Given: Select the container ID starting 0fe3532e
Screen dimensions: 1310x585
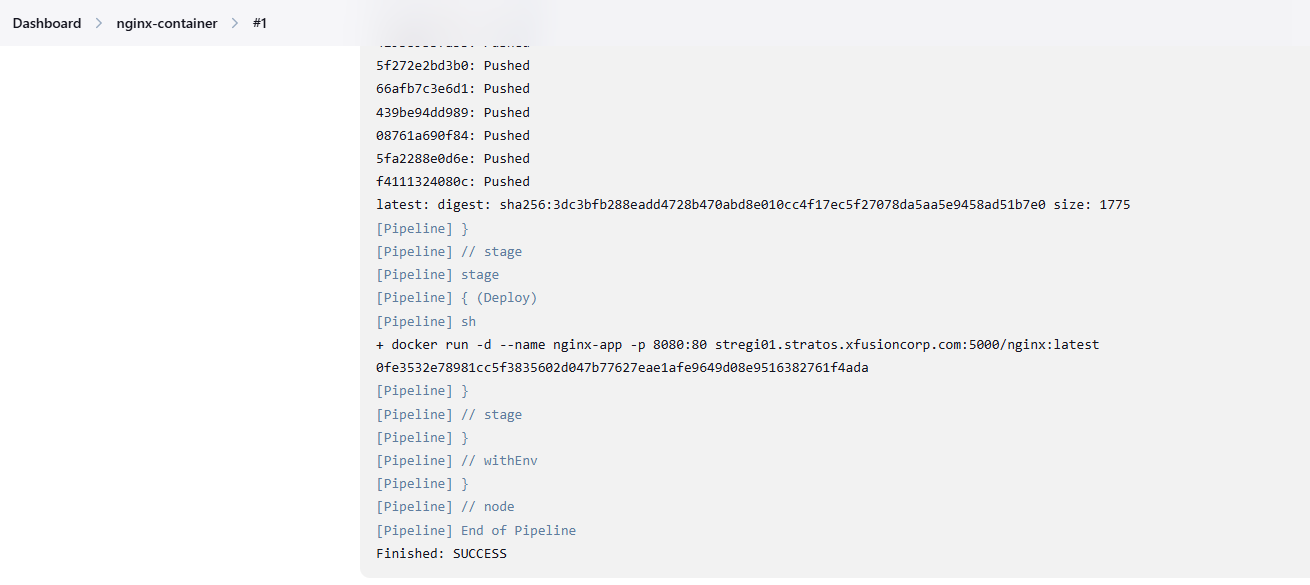Looking at the screenshot, I should (x=622, y=367).
